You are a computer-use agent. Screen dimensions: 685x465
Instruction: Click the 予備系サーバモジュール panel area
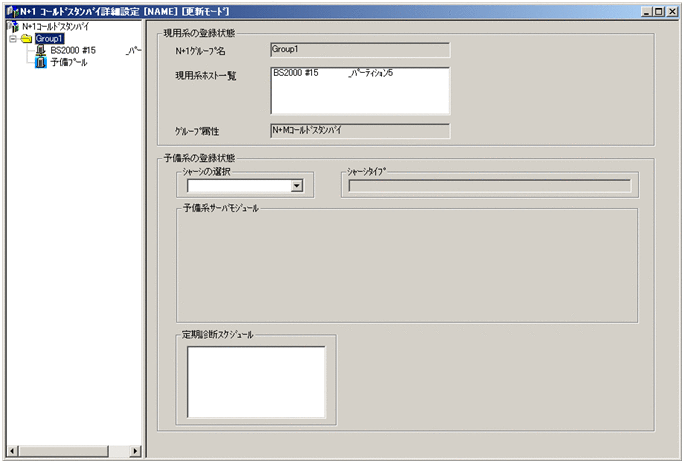pyautogui.click(x=407, y=267)
